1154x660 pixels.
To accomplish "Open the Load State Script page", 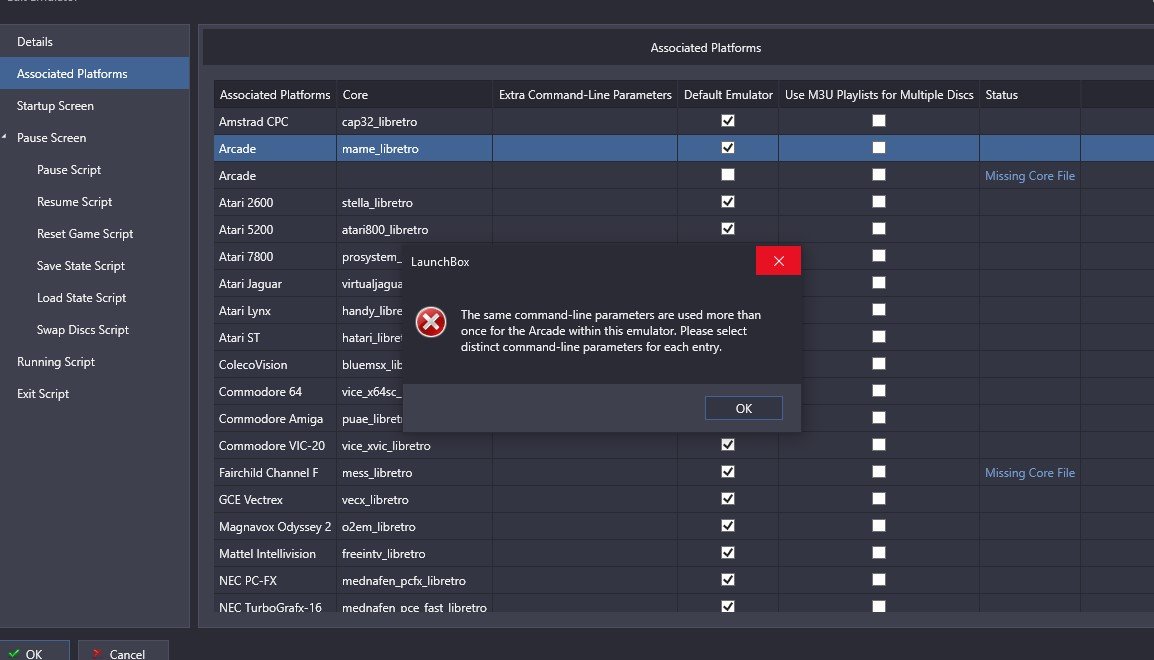I will click(81, 297).
